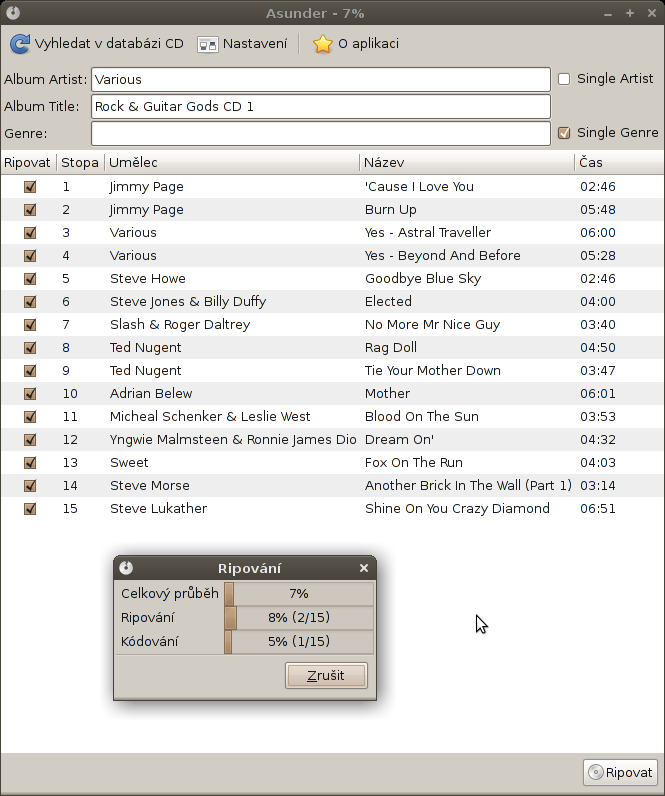Image resolution: width=665 pixels, height=796 pixels.
Task: Toggle rip checkbox for Shine On You Crazy Diamond
Action: point(30,509)
